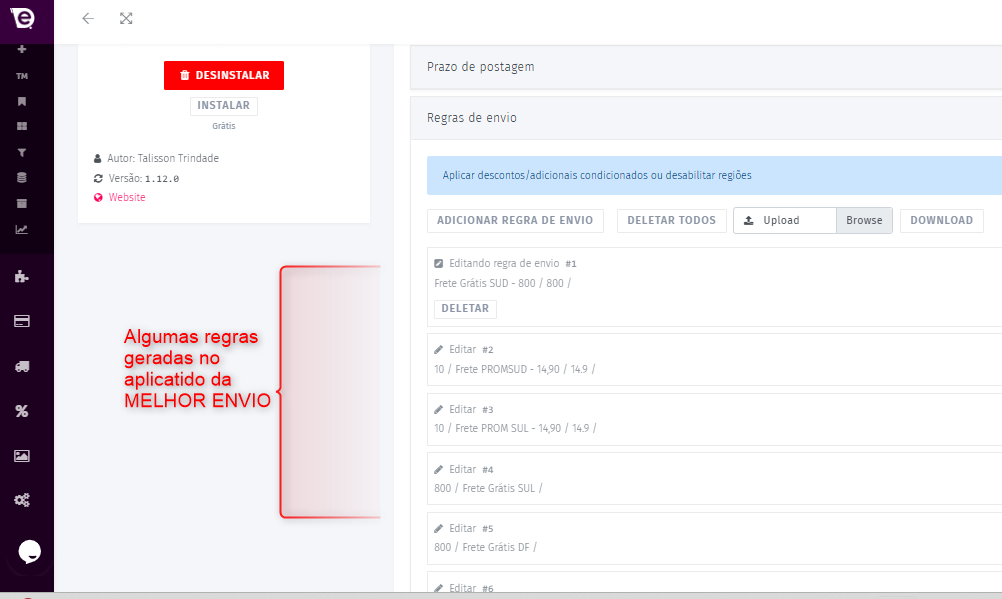This screenshot has width=1002, height=599.
Task: Open the gears settings icon
Action: pos(22,500)
